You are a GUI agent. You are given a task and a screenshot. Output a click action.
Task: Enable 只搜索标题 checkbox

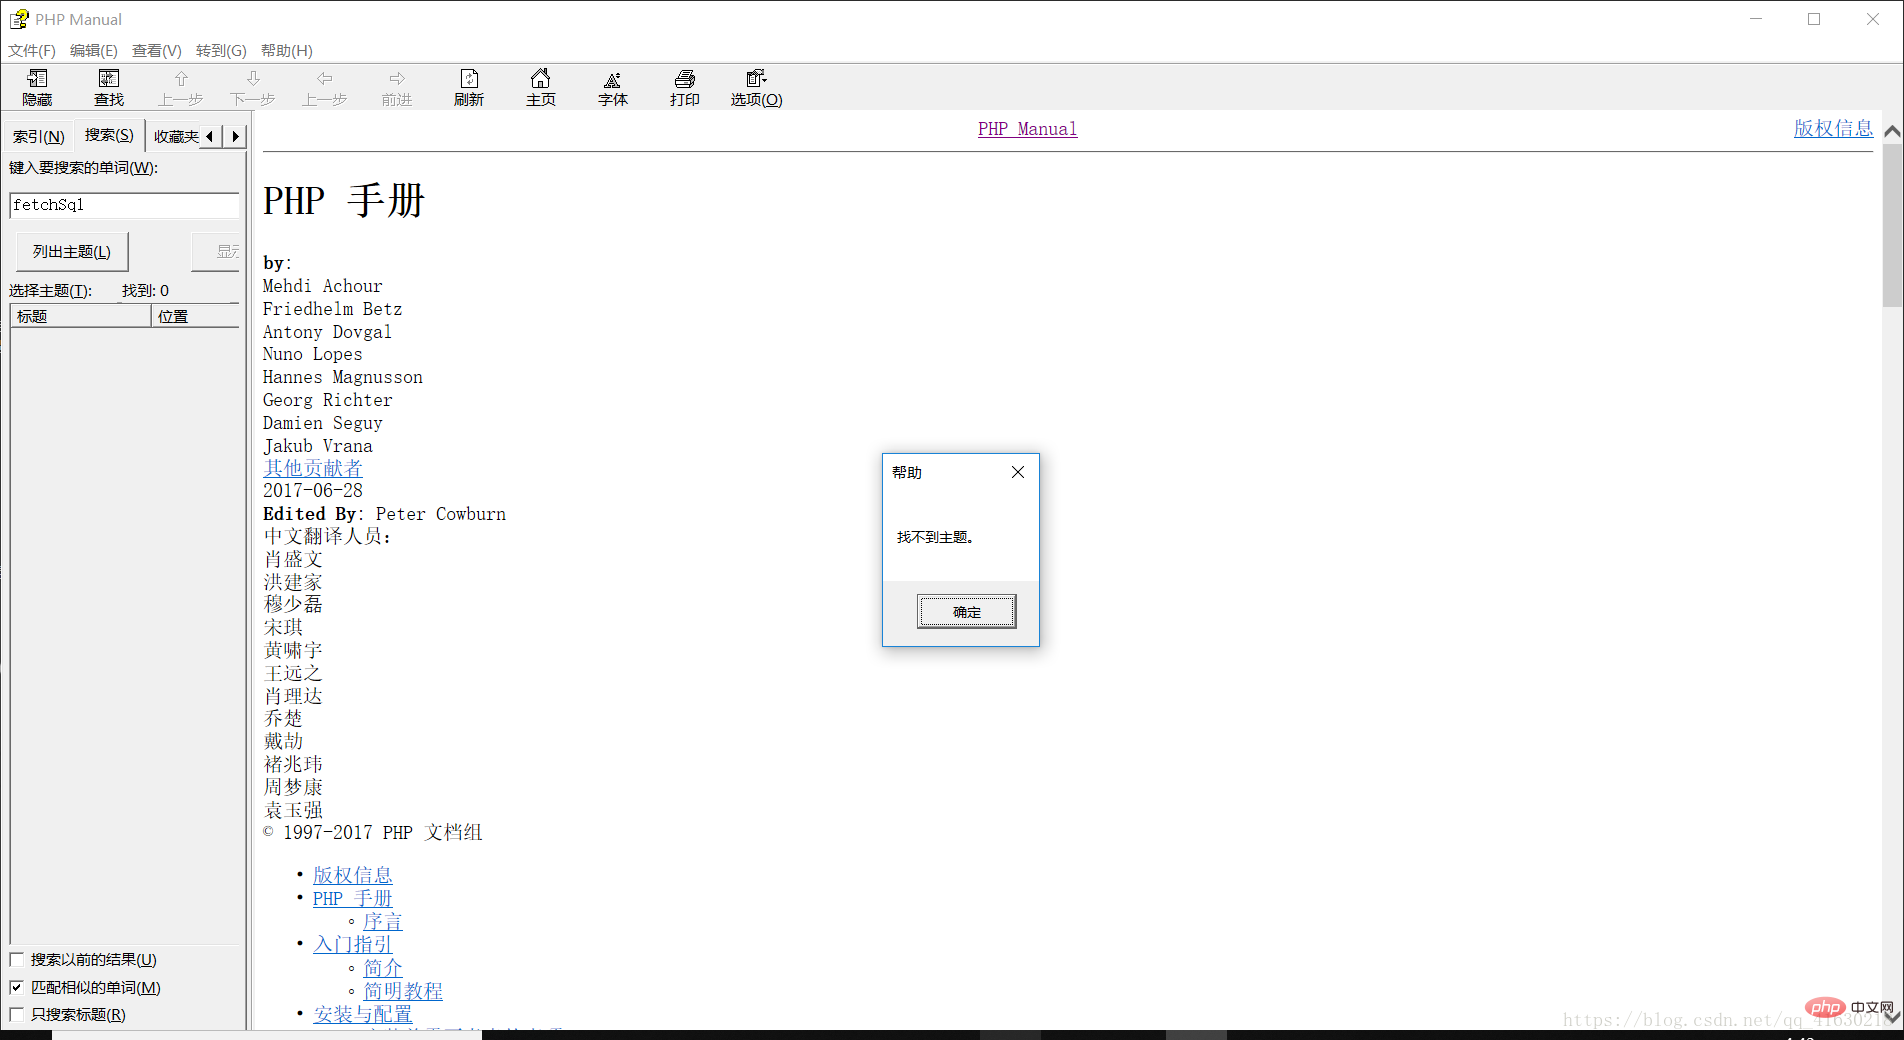[x=17, y=1015]
